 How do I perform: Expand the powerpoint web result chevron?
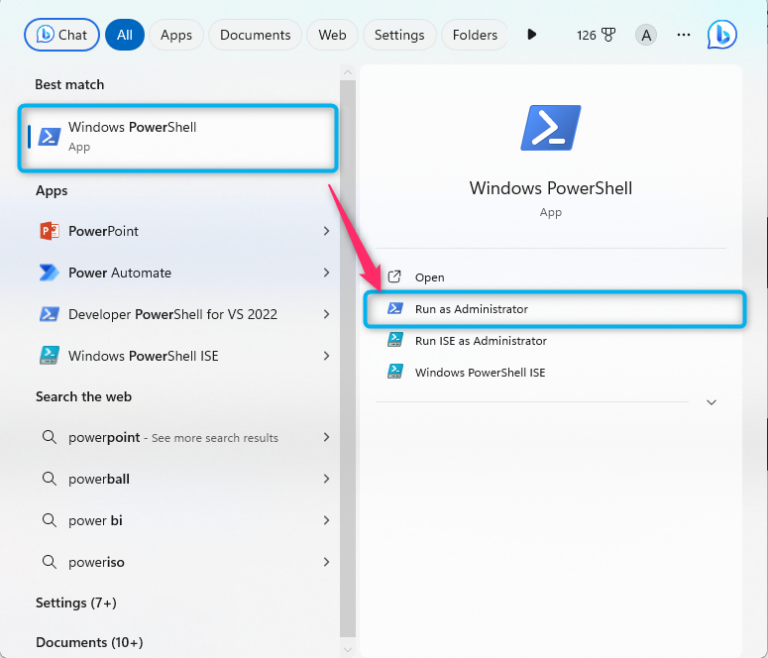(326, 437)
